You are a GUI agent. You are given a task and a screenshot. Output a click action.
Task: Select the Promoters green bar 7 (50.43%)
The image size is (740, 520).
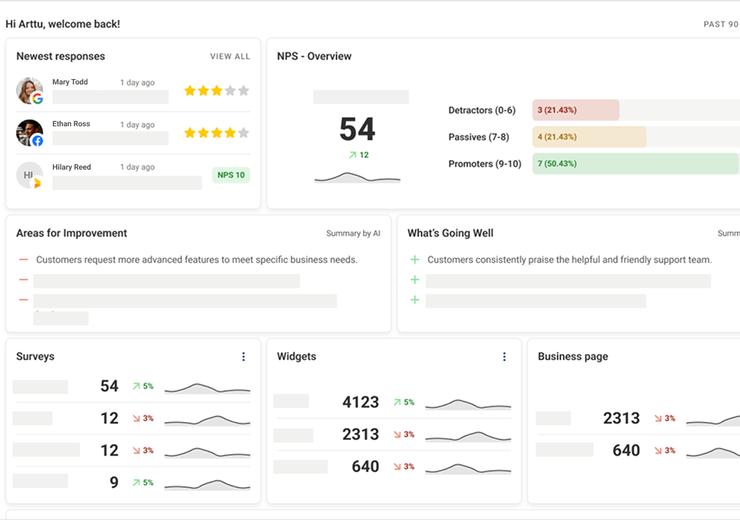[x=634, y=164]
